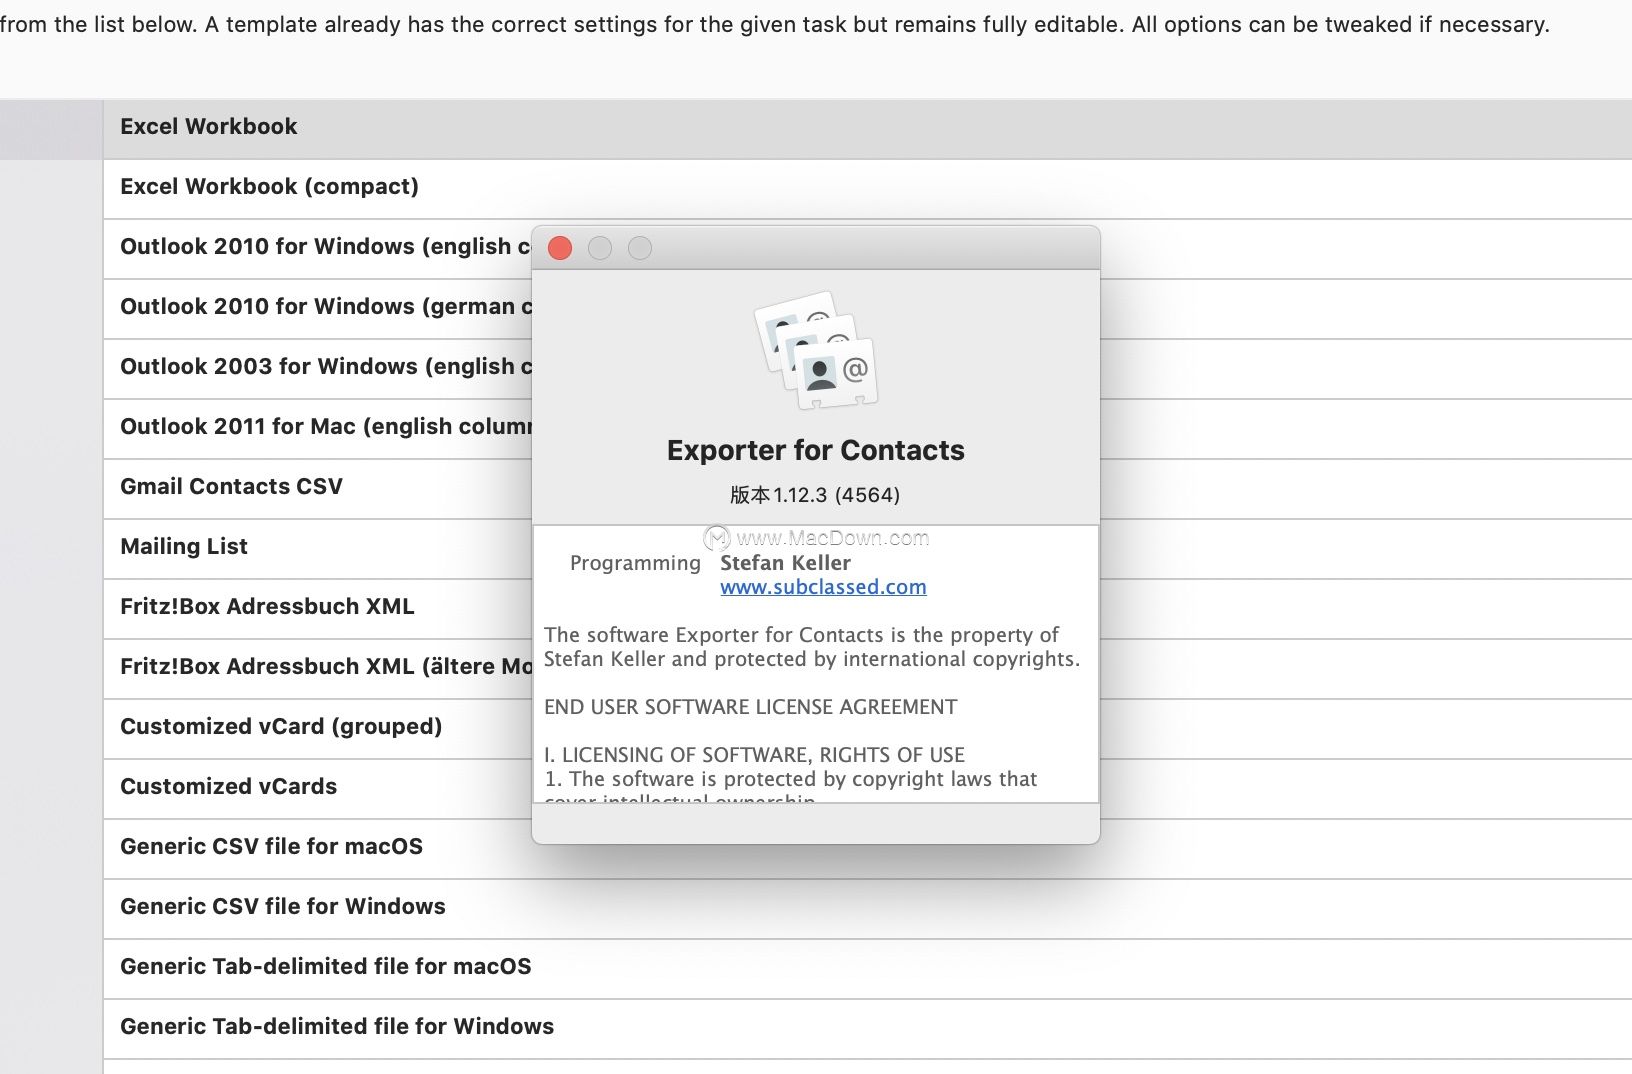Click the Programming label in About window
1632x1074 pixels.
635,563
